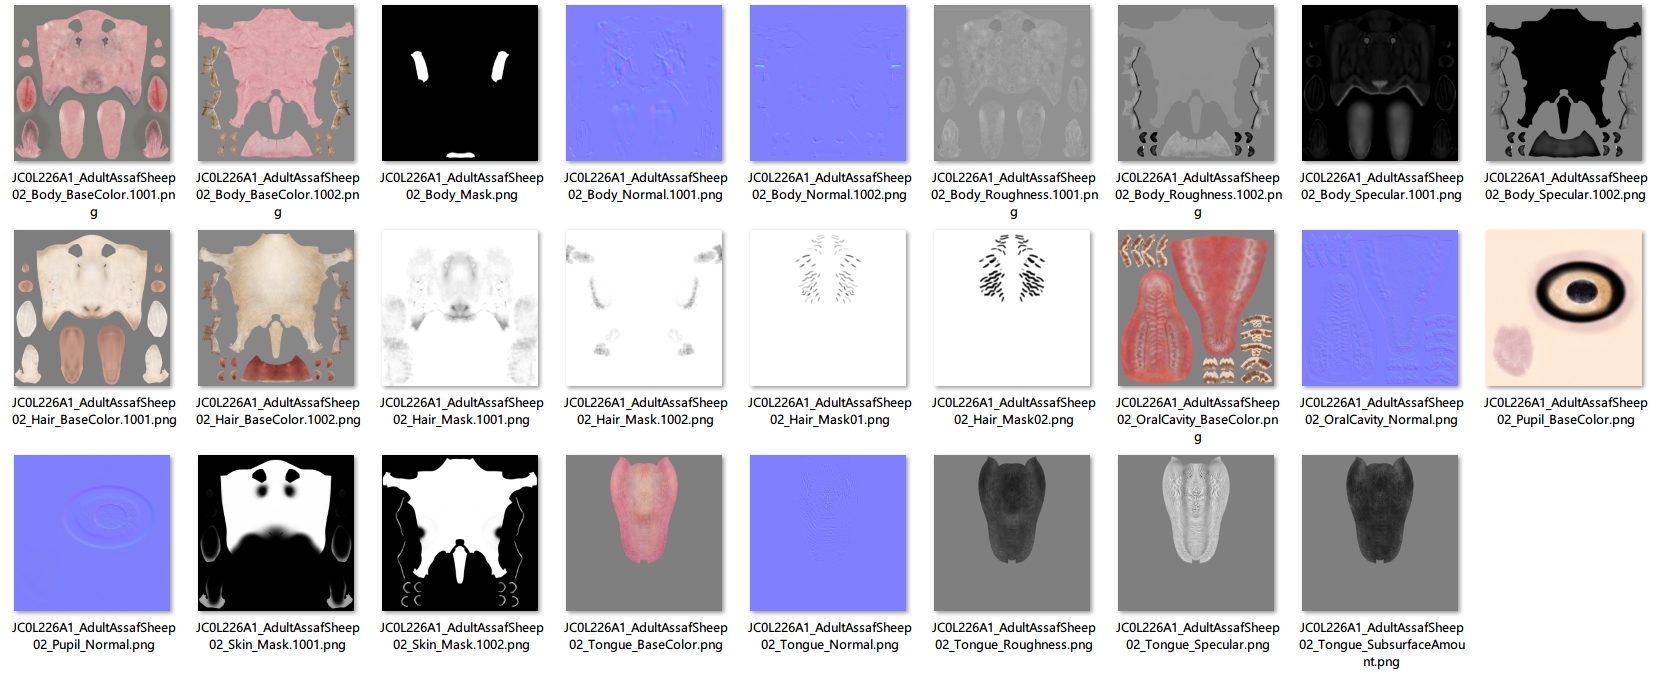Open the Skin_Mask.1001.png thumbnail
This screenshot has height=679, width=1653.
coord(276,533)
